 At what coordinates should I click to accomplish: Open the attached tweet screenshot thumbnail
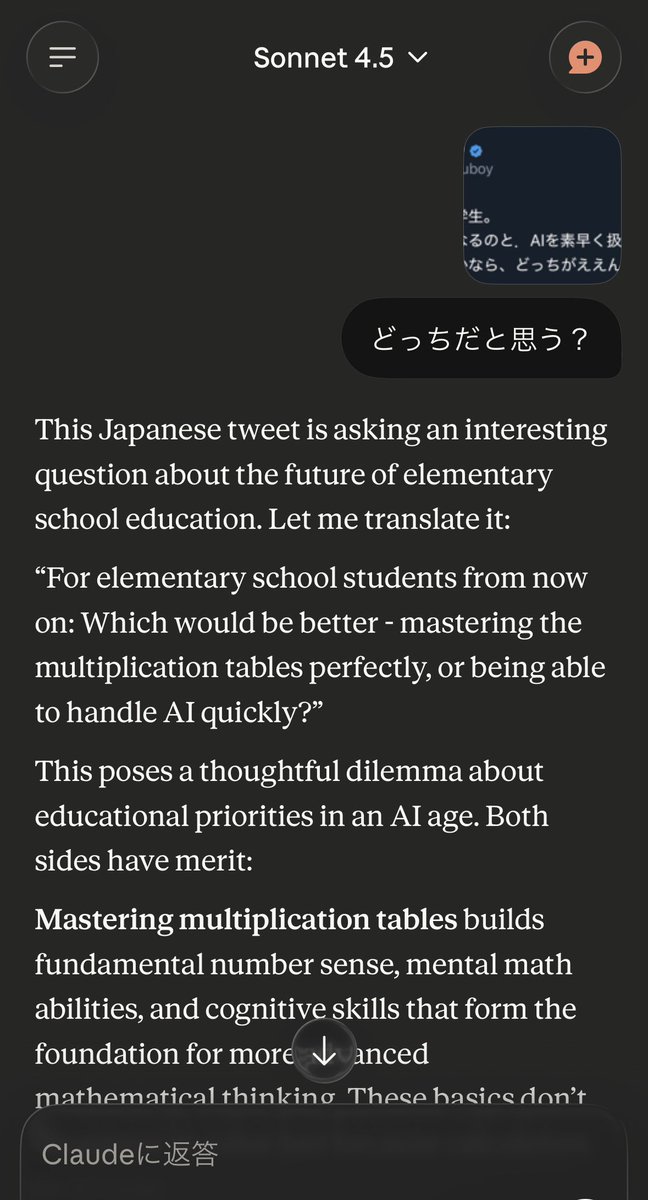coord(542,205)
